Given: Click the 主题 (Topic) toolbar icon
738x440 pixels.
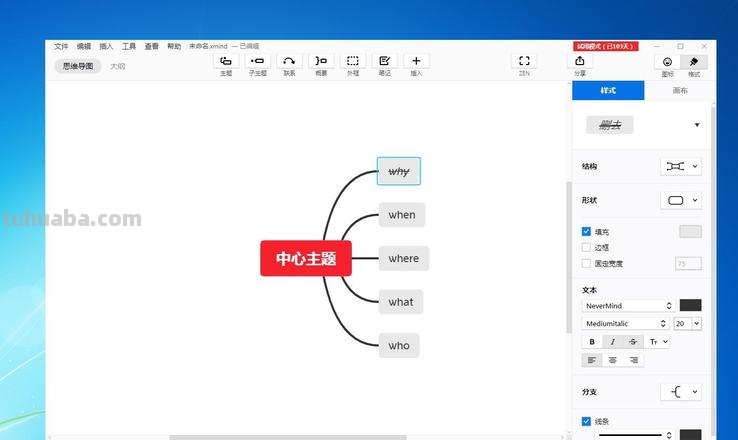Looking at the screenshot, I should 226,61.
